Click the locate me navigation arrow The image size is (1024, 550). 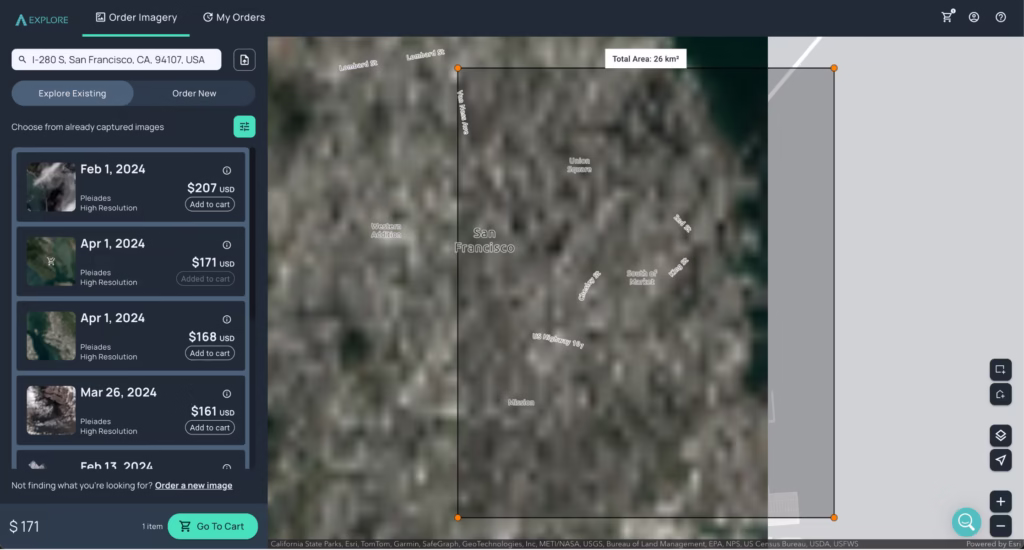pos(1000,460)
